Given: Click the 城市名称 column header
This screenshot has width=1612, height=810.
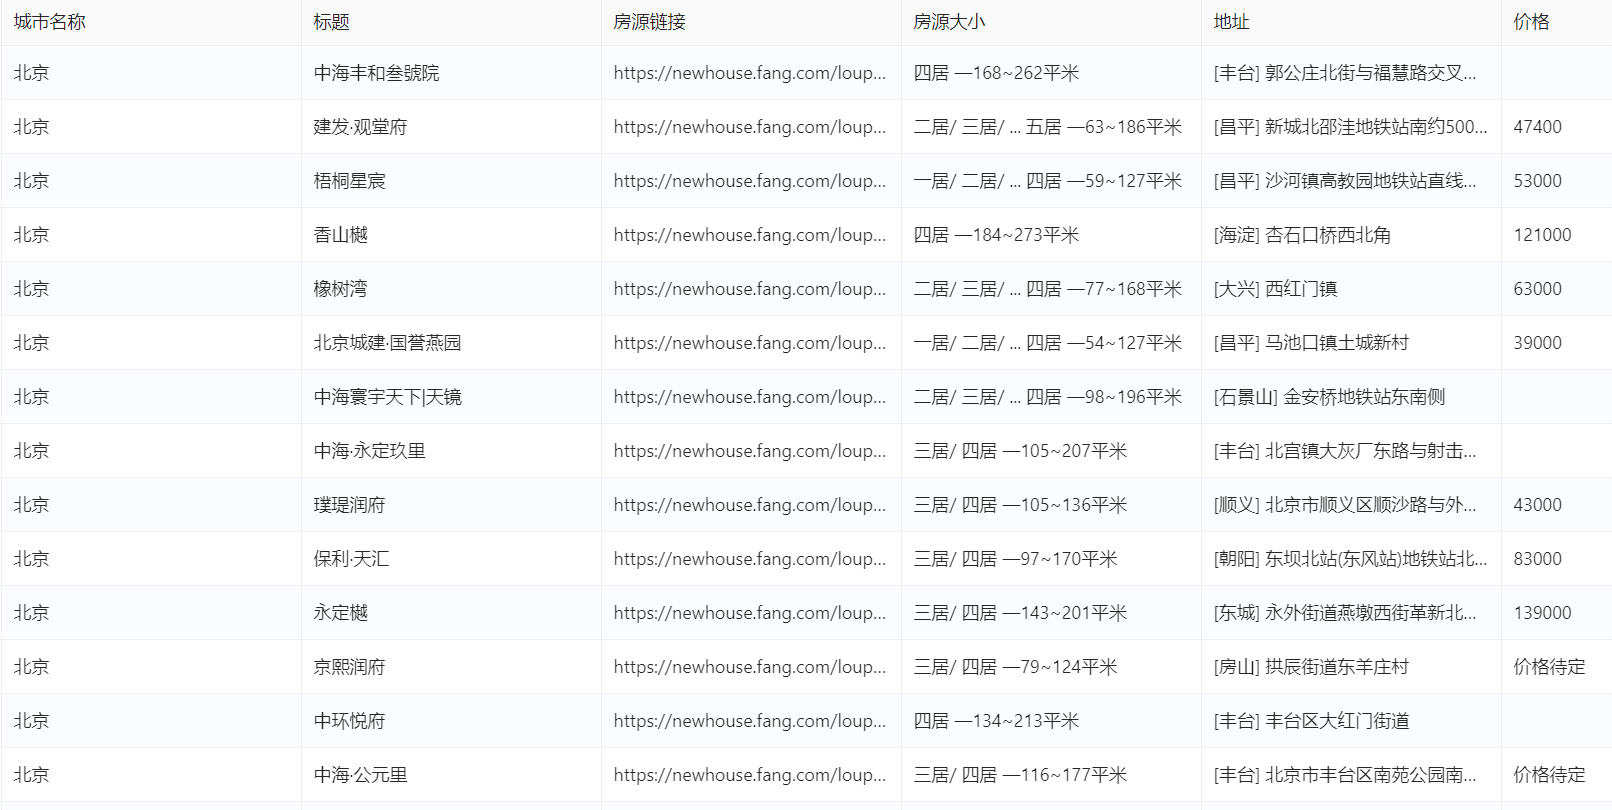Looking at the screenshot, I should (50, 22).
